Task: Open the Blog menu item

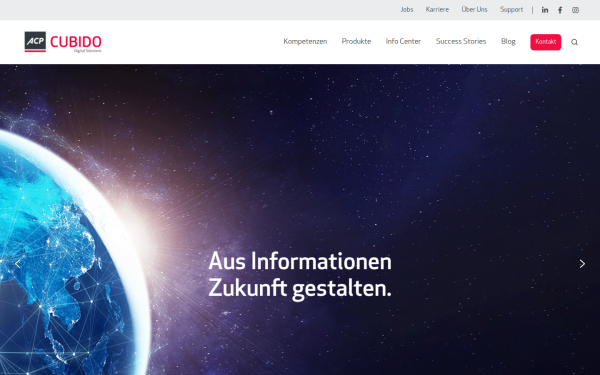Action: point(508,41)
